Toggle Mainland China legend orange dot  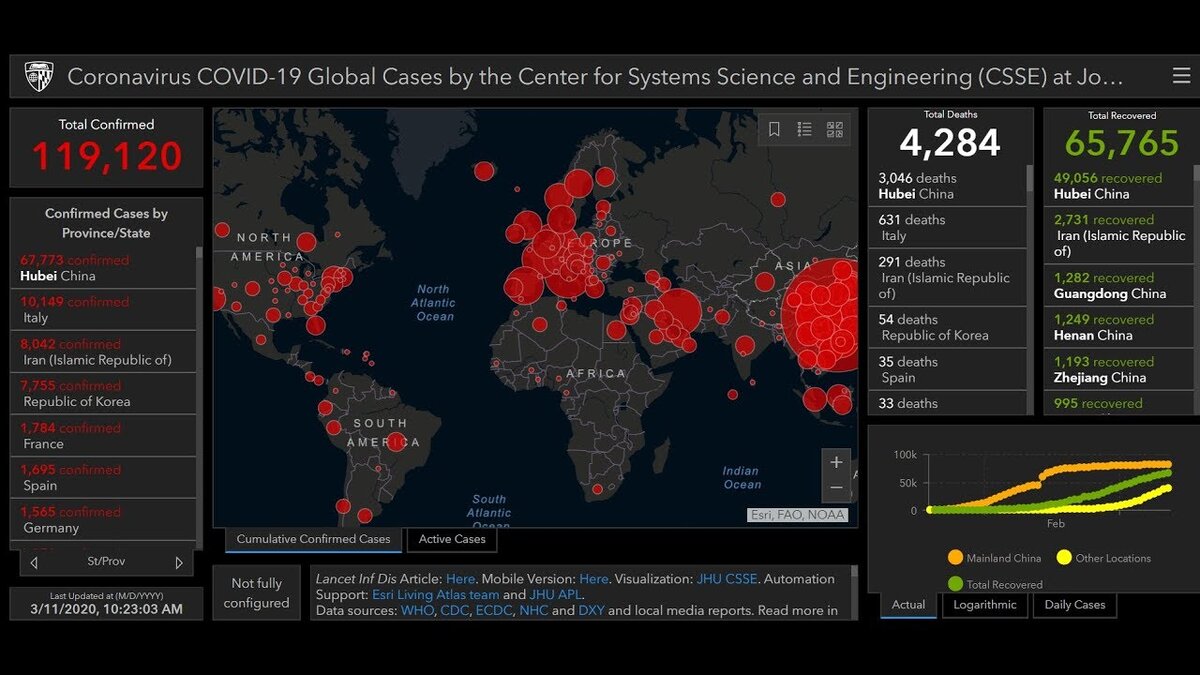pyautogui.click(x=955, y=558)
